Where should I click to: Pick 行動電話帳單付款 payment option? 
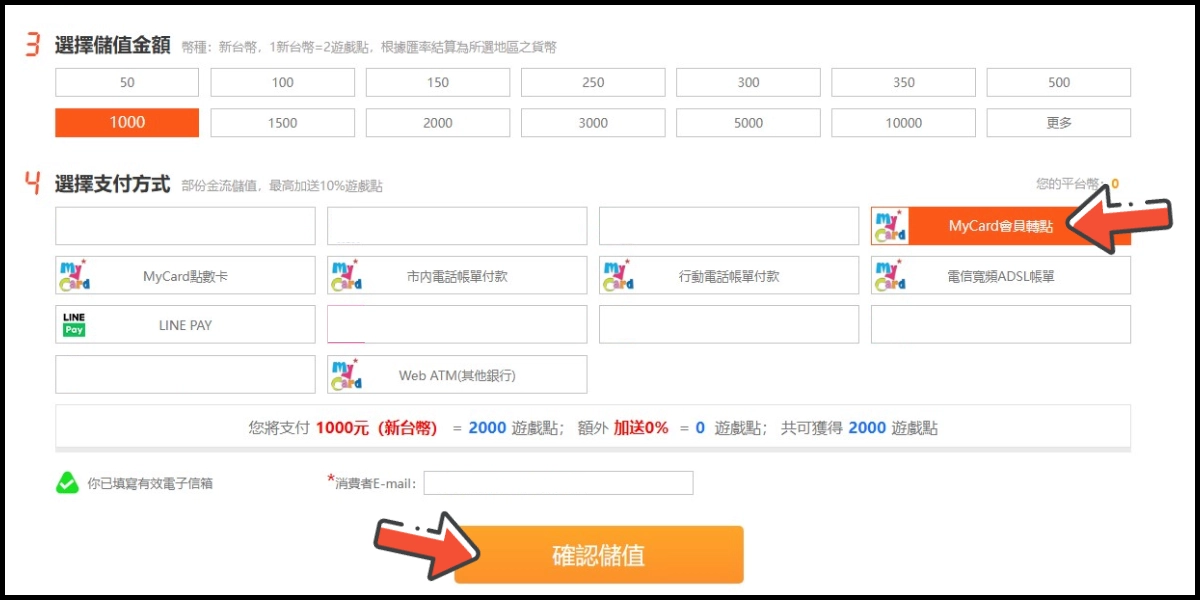pyautogui.click(x=729, y=275)
